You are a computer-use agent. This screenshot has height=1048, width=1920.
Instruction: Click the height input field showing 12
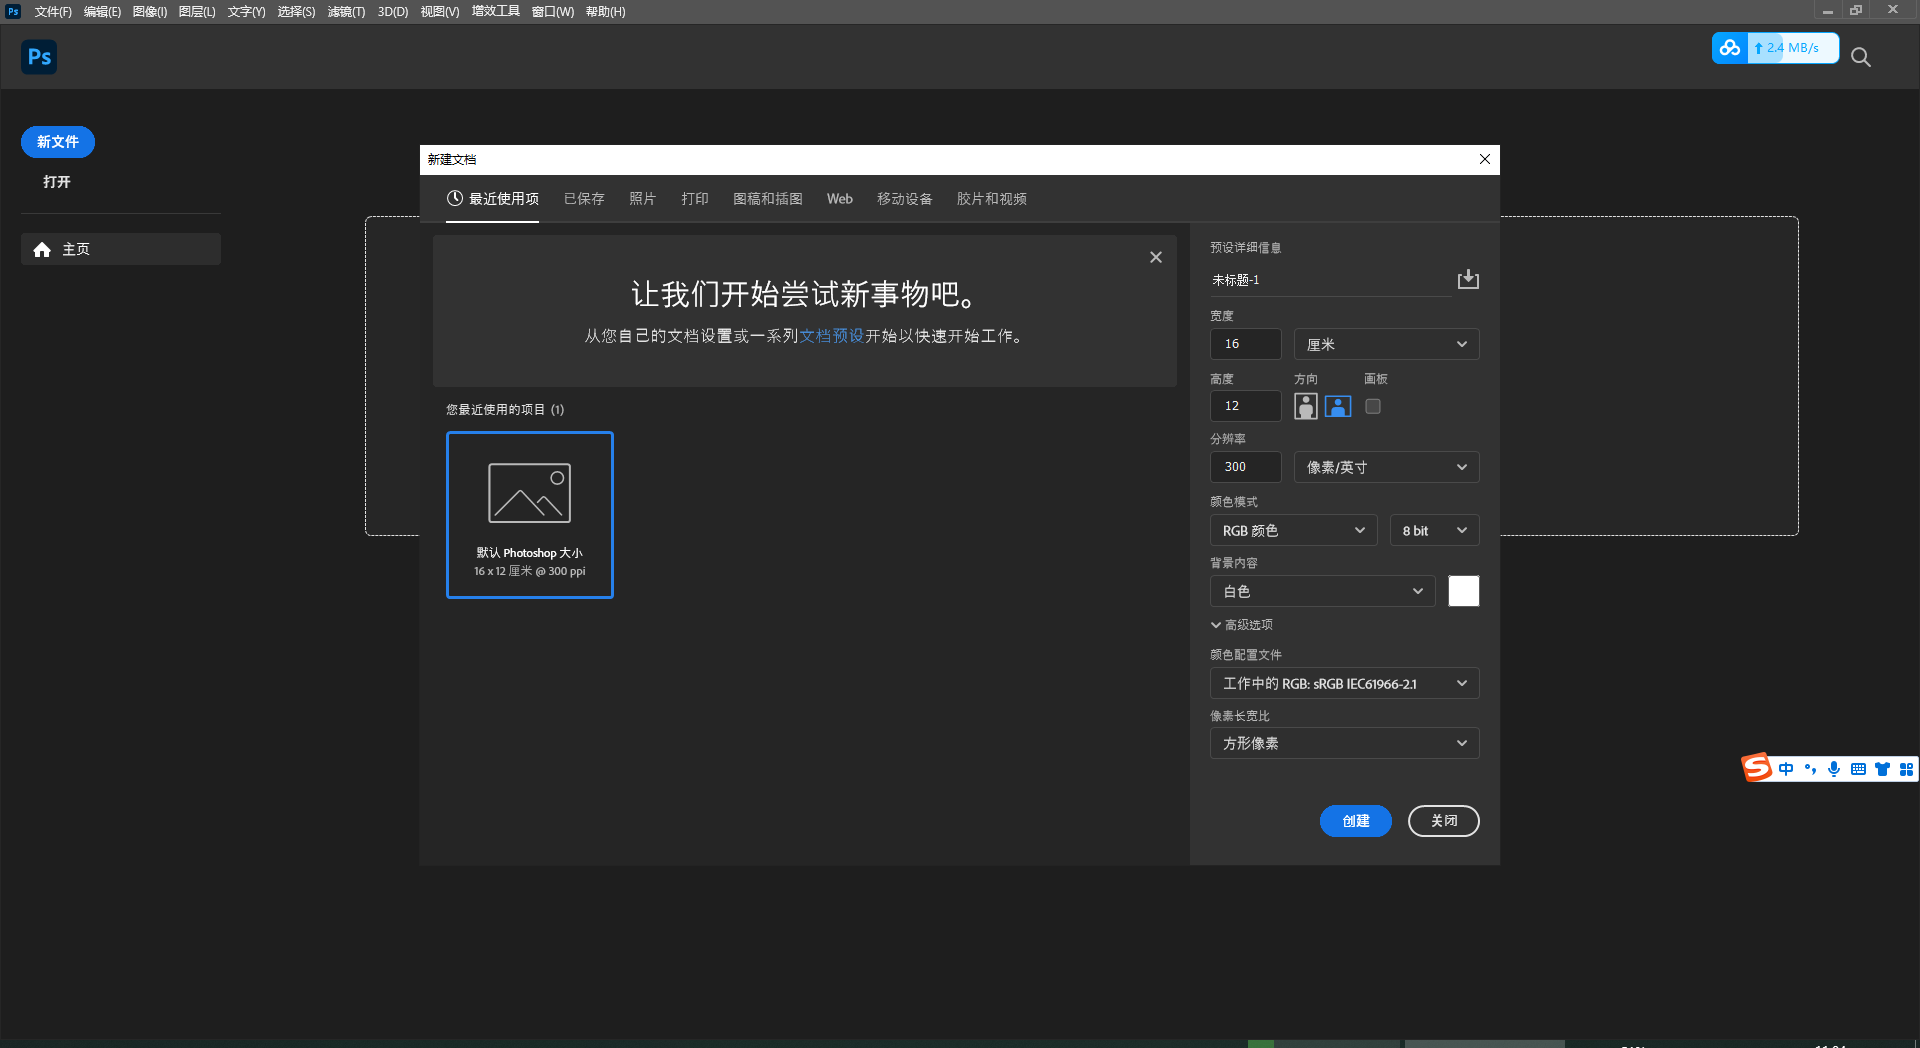pyautogui.click(x=1246, y=406)
